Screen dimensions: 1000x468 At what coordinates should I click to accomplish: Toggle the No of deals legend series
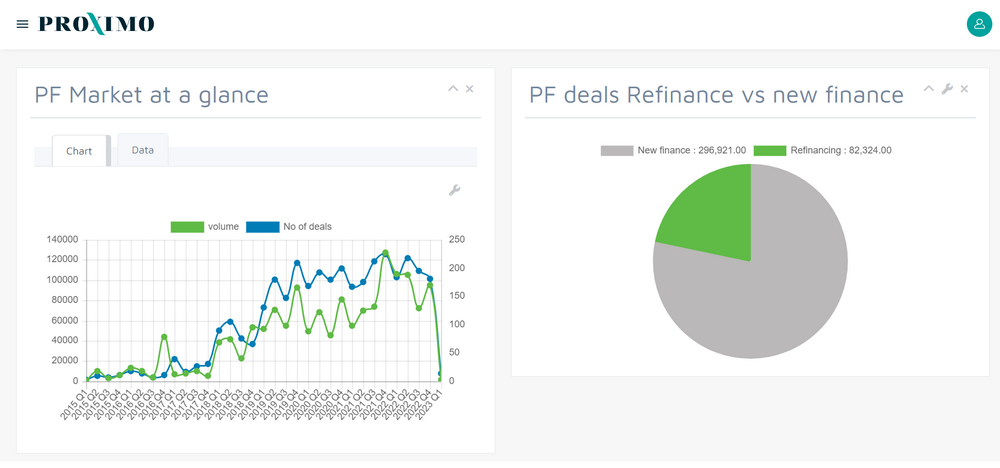[x=289, y=227]
